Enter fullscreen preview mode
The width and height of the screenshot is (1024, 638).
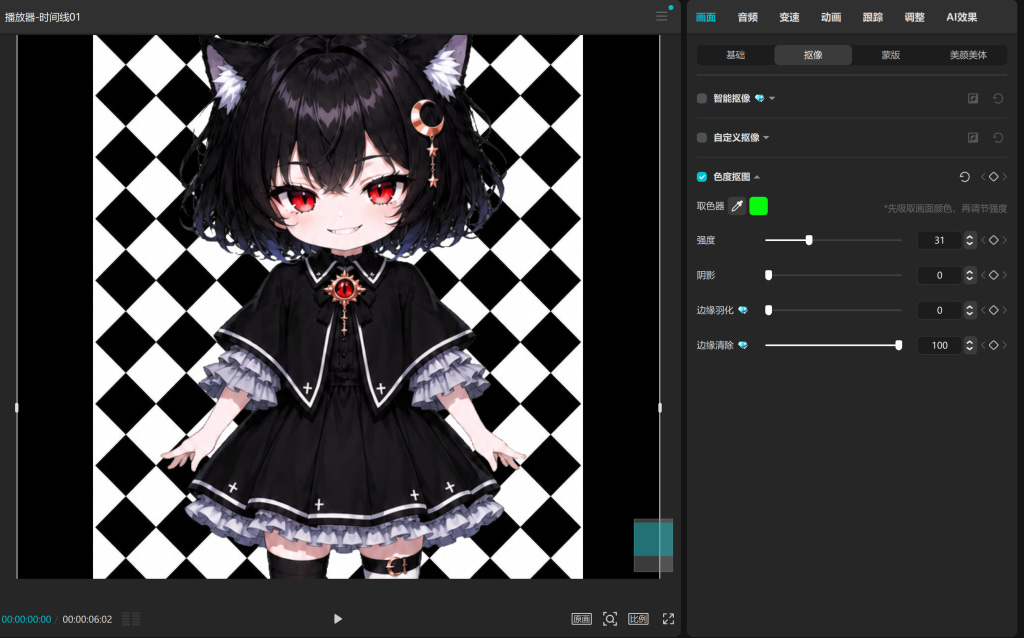click(668, 618)
